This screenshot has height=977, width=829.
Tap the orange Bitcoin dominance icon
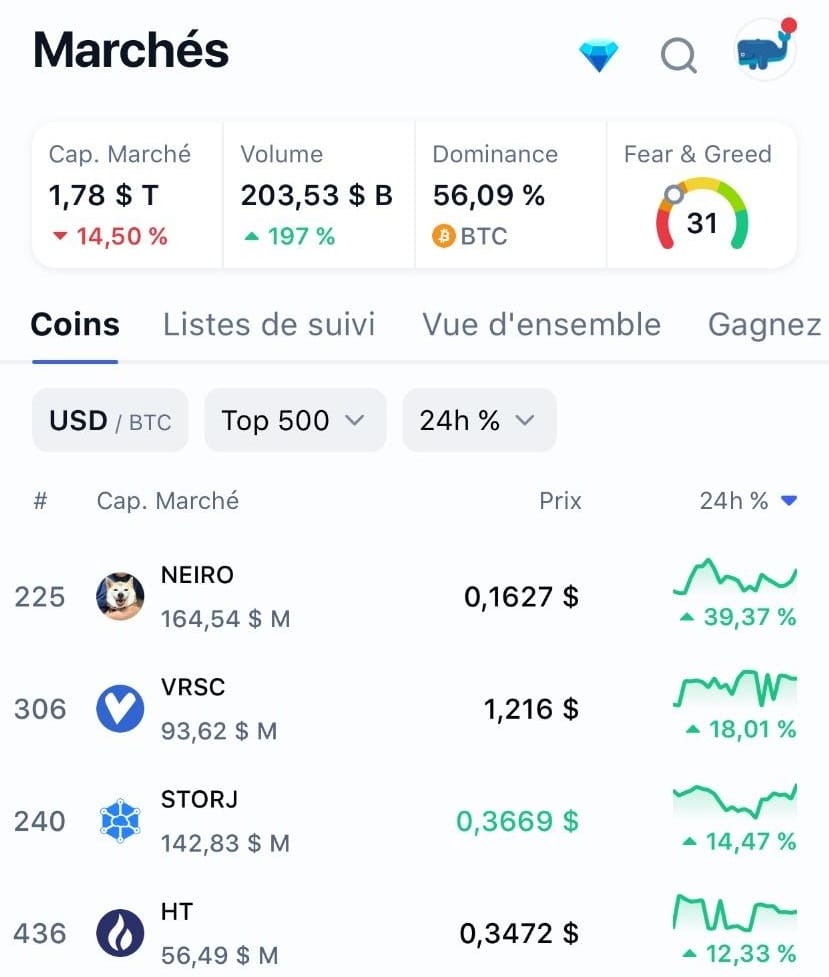click(444, 236)
